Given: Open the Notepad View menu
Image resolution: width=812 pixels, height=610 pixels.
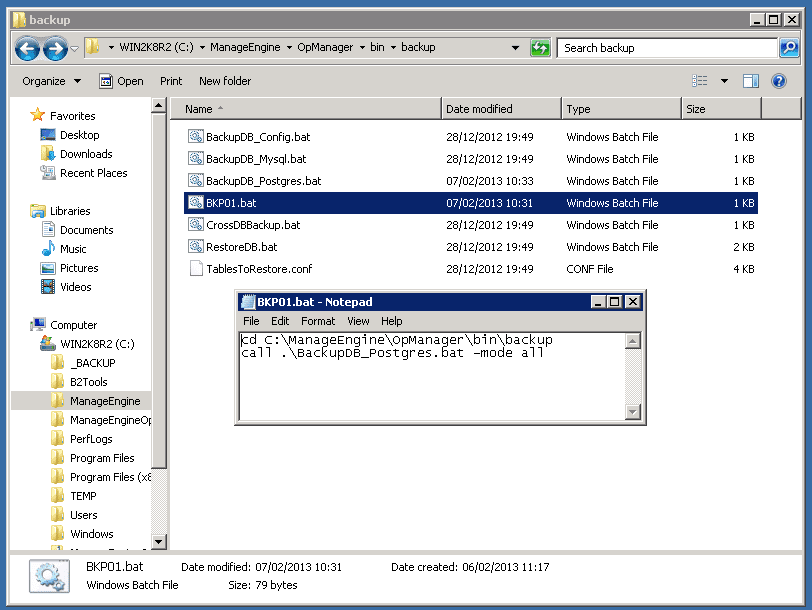Looking at the screenshot, I should [358, 321].
